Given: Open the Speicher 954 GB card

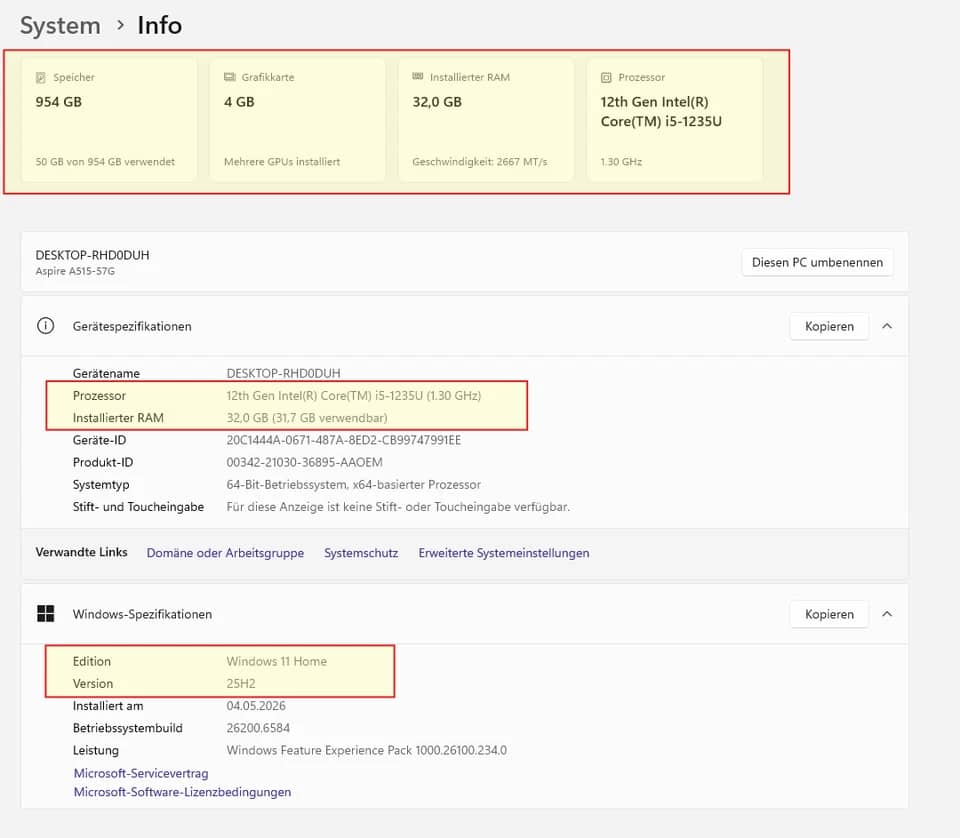Looking at the screenshot, I should tap(110, 119).
